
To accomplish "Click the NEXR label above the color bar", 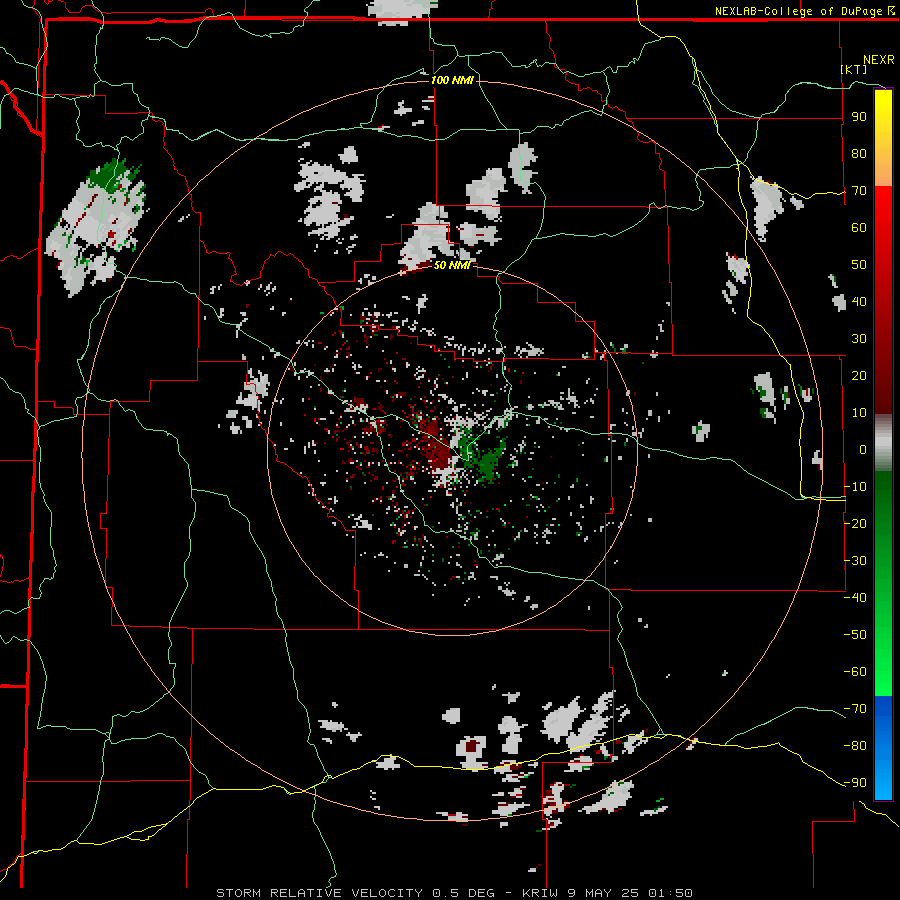I will (x=878, y=60).
